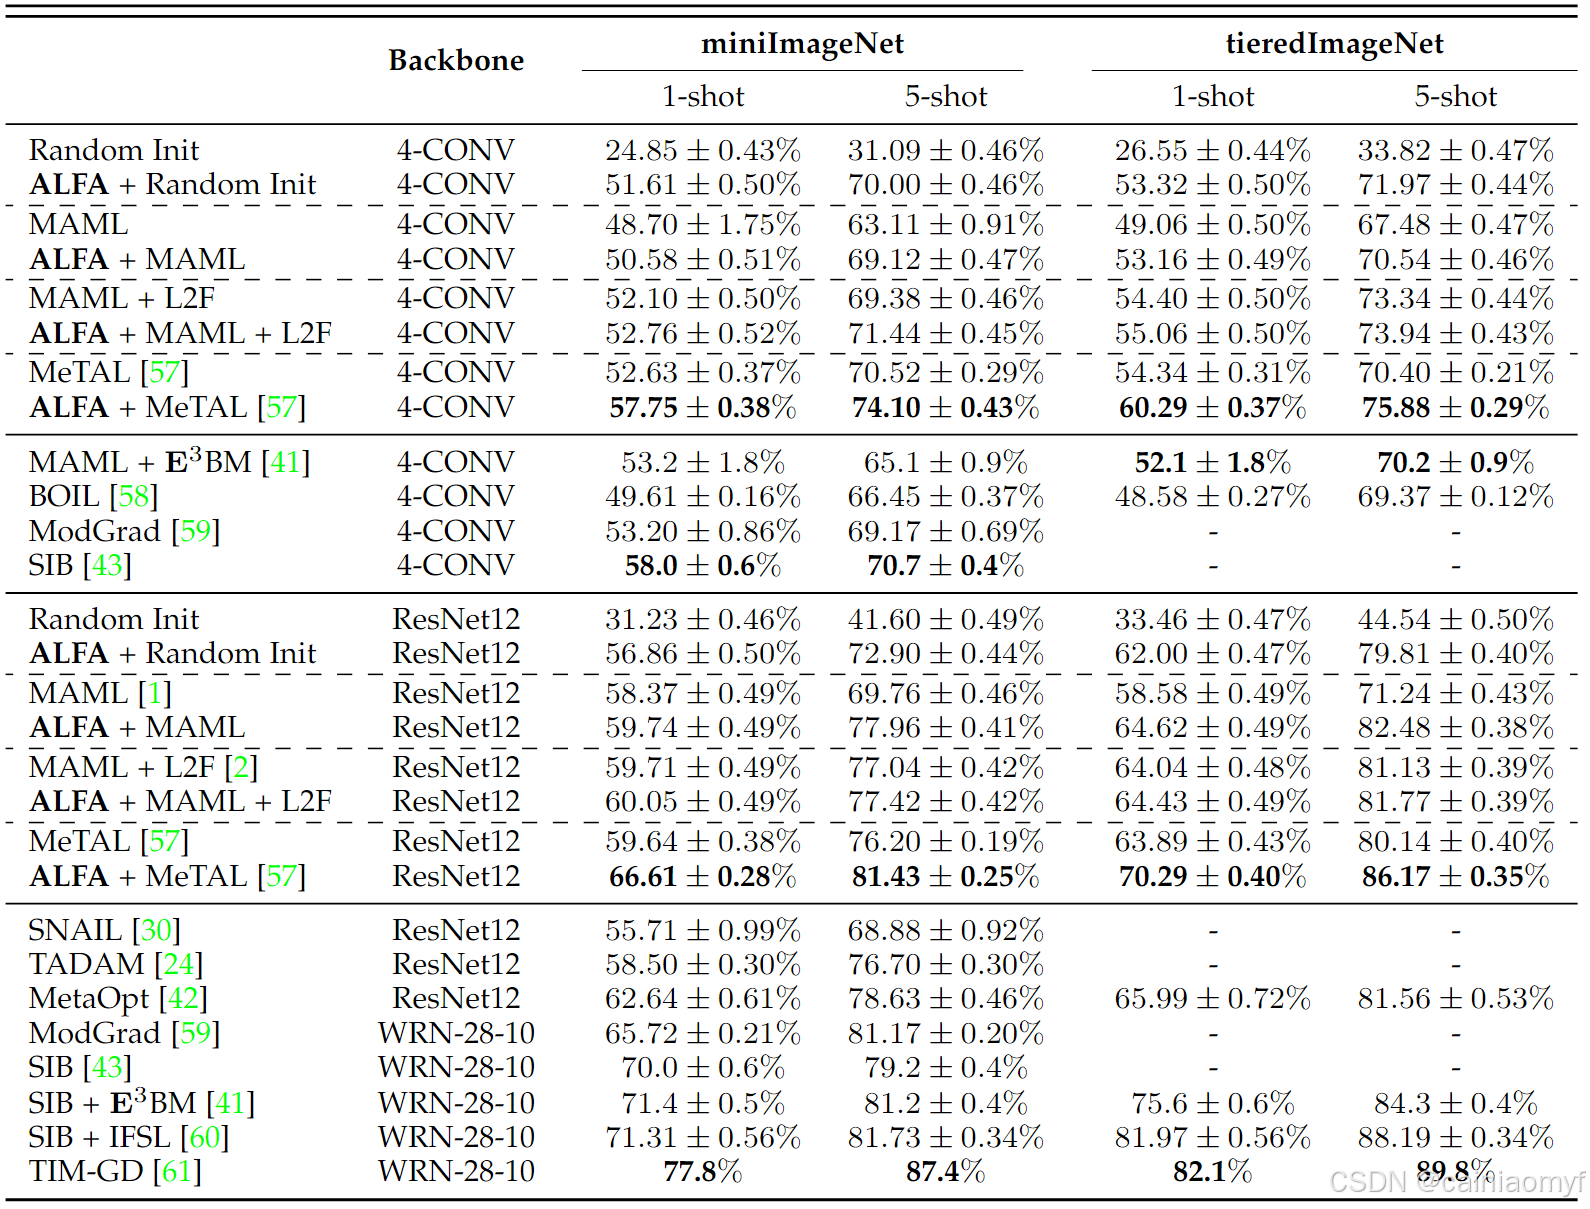Select value 55.71 ± 0.99%
The height and width of the screenshot is (1209, 1590).
(x=703, y=931)
